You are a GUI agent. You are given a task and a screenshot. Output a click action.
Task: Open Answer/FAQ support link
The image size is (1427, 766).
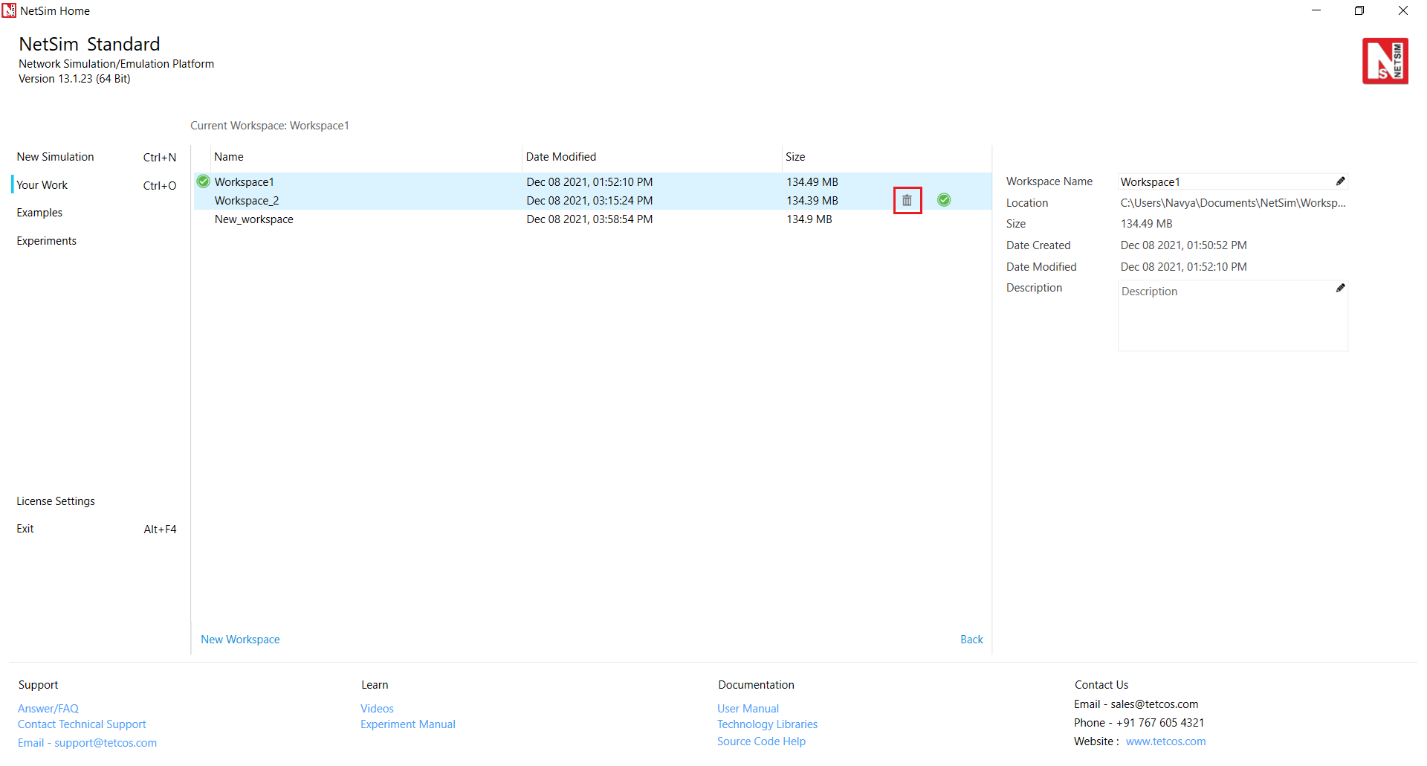pyautogui.click(x=48, y=708)
